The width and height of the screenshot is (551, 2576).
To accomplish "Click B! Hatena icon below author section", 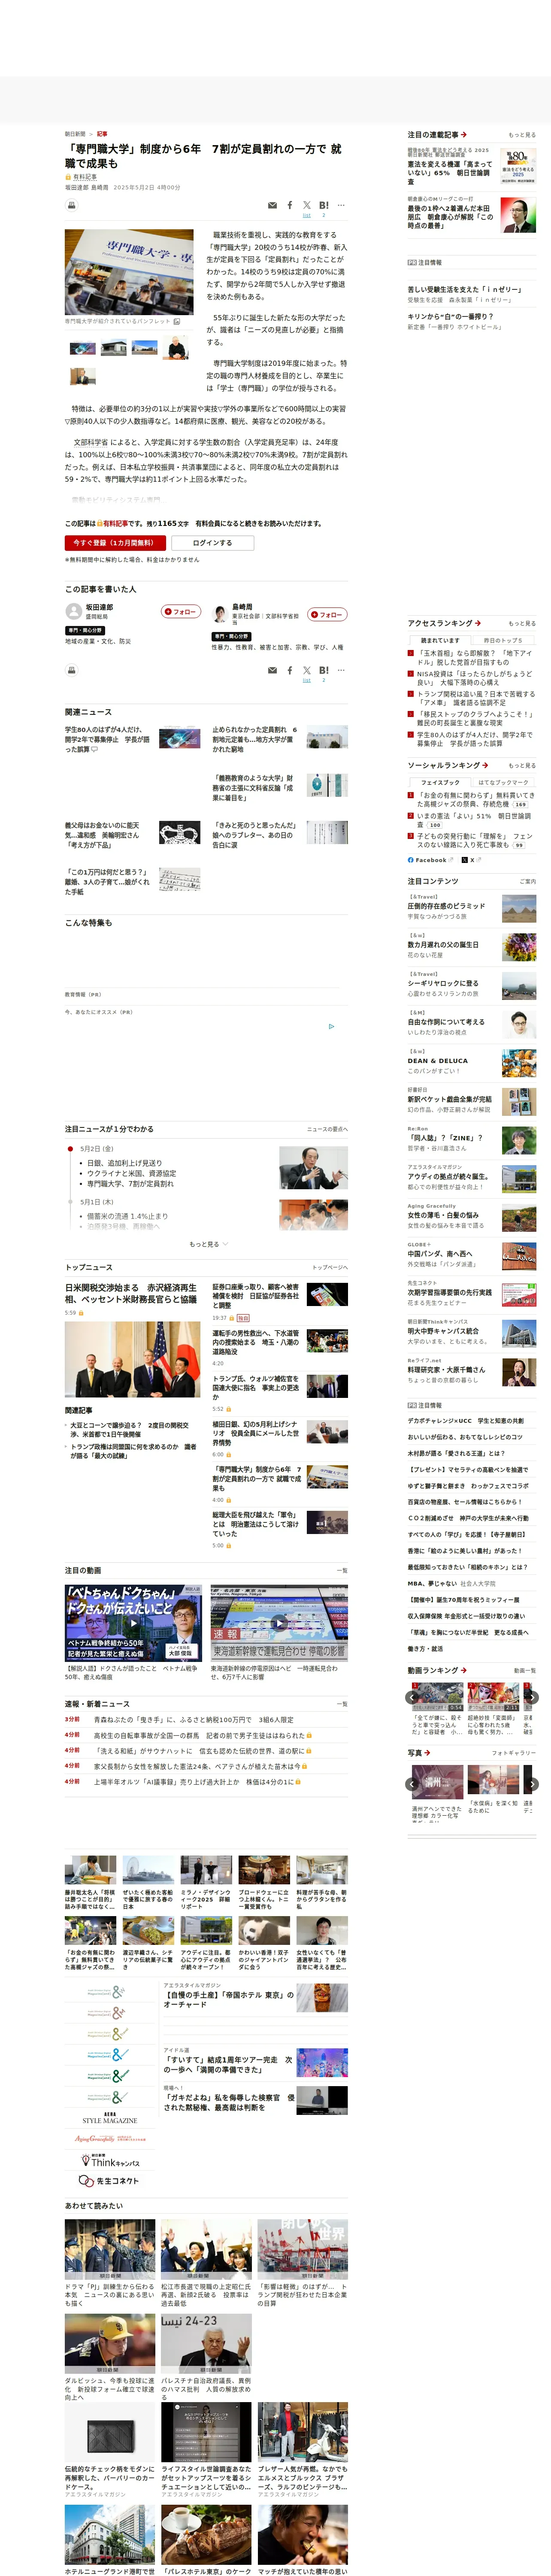I will 324,670.
